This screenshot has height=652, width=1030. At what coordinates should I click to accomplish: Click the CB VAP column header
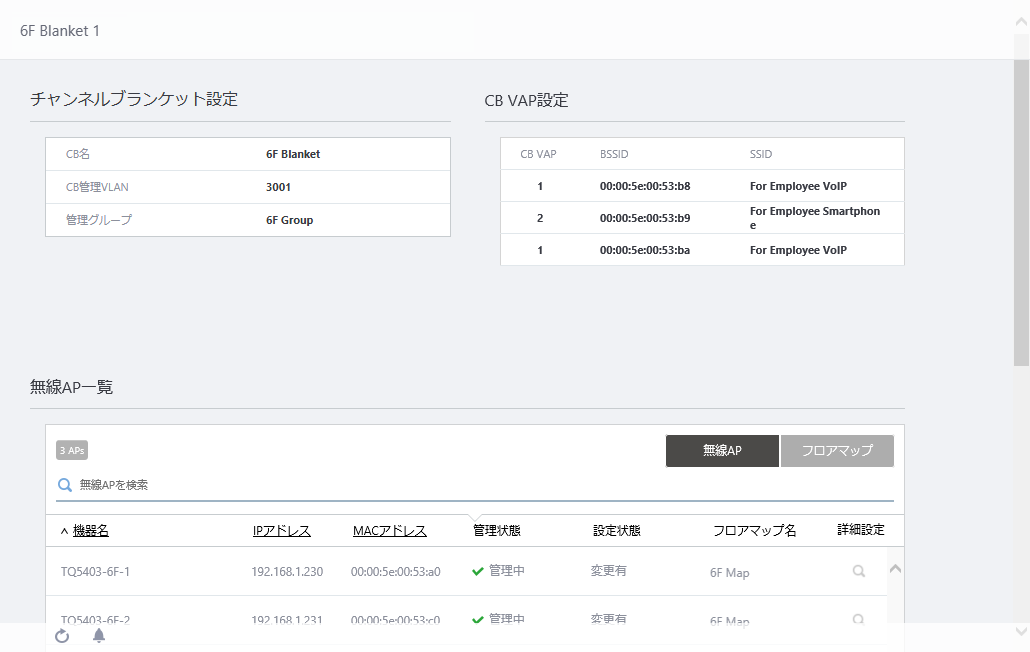pyautogui.click(x=538, y=154)
